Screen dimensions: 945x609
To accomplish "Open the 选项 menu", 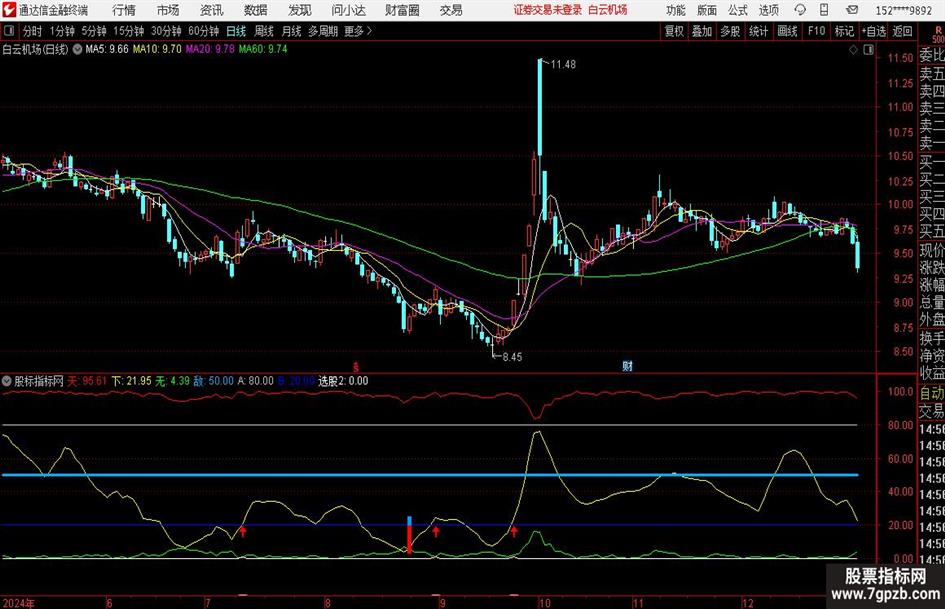I will [x=768, y=10].
